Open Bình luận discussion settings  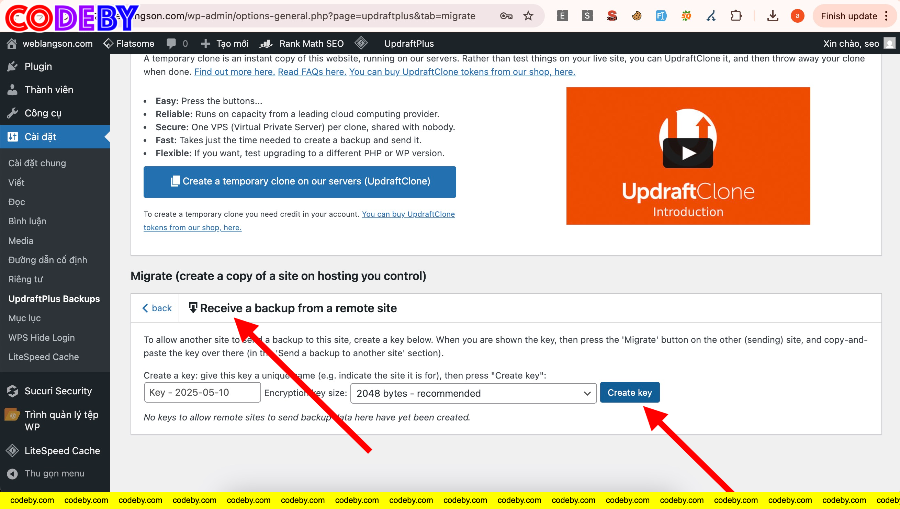[x=27, y=221]
